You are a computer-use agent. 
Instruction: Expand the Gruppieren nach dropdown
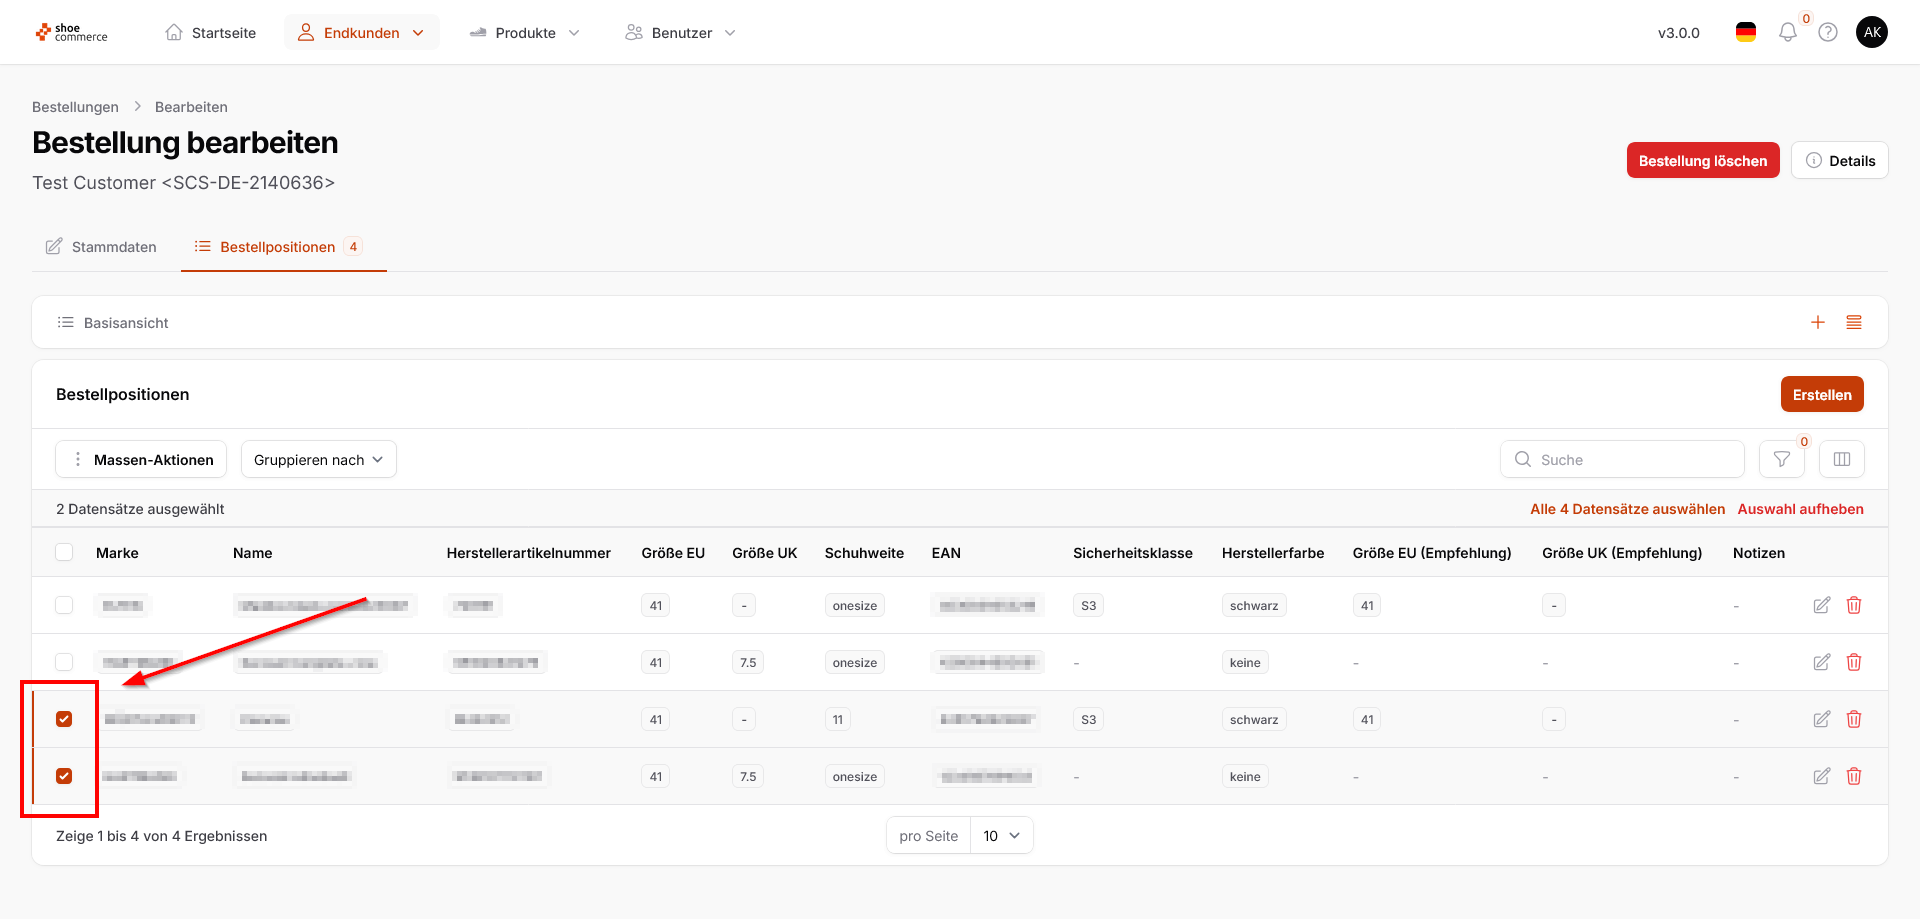(x=318, y=460)
